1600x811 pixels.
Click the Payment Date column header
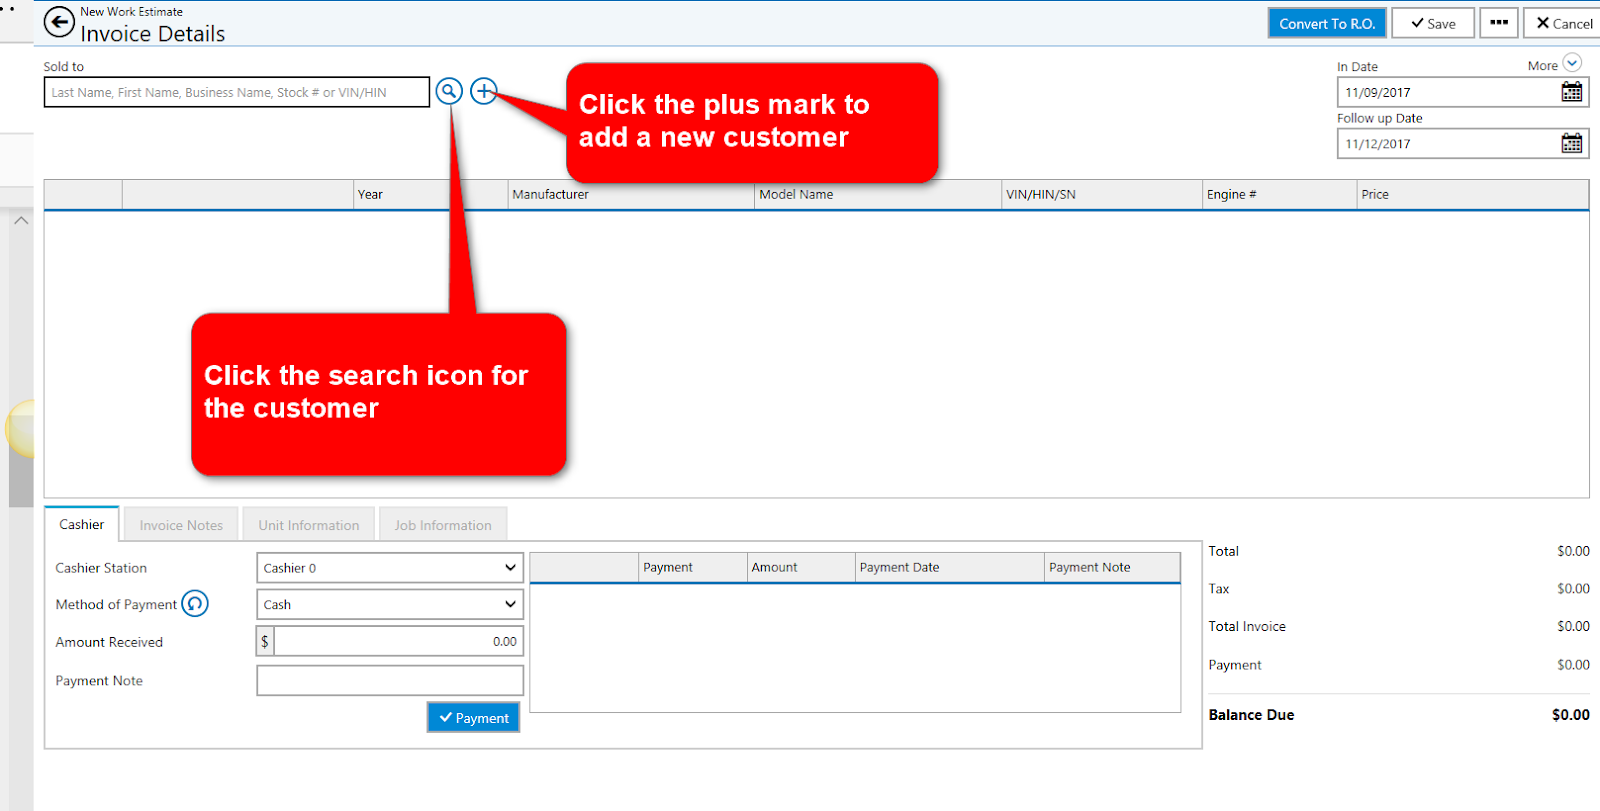(950, 567)
